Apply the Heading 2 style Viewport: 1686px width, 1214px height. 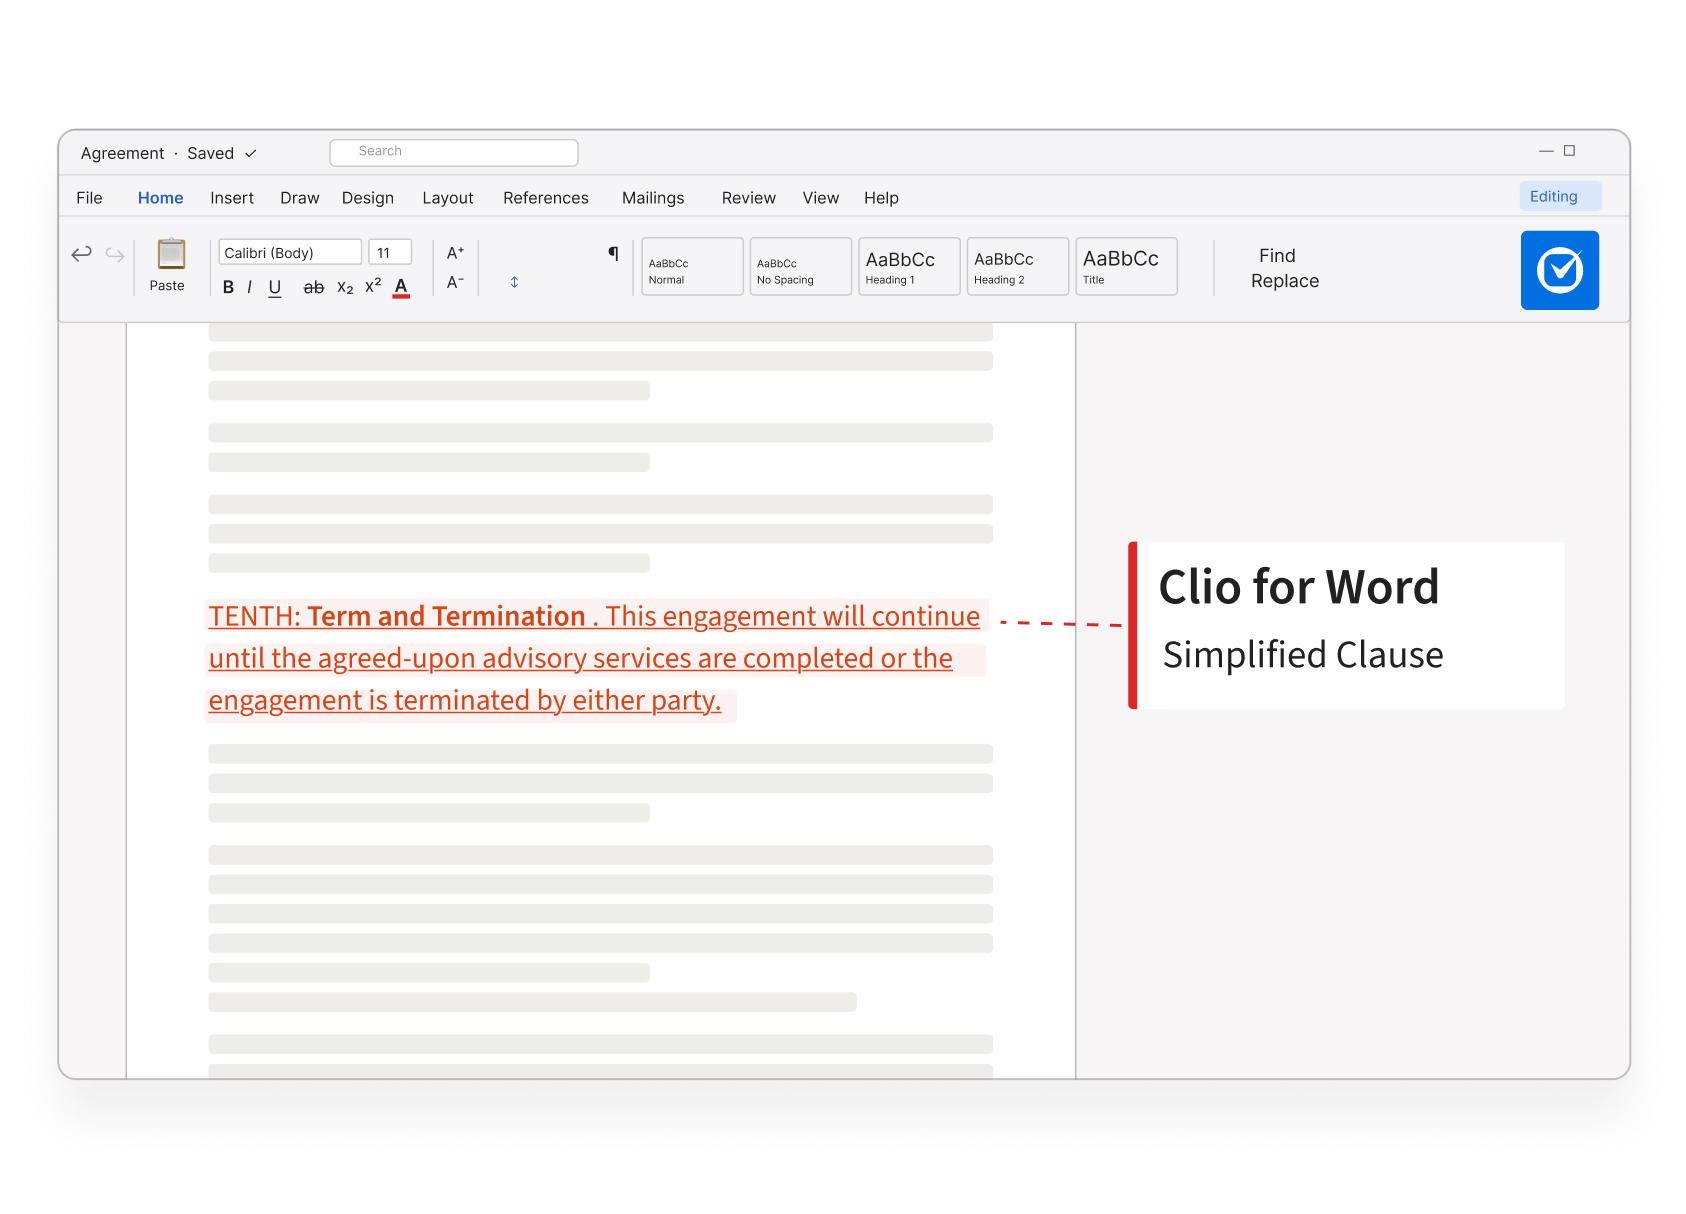(1018, 266)
